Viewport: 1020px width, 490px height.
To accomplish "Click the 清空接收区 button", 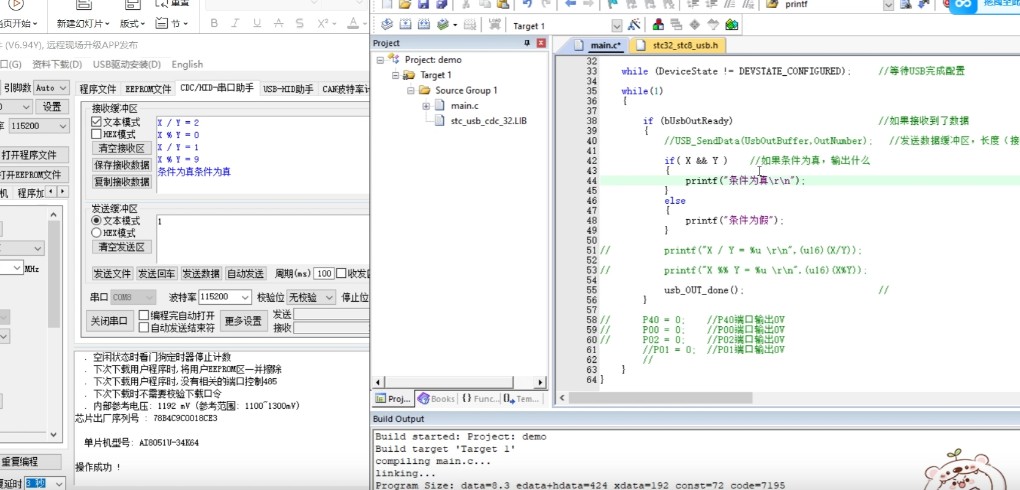I will 121,148.
